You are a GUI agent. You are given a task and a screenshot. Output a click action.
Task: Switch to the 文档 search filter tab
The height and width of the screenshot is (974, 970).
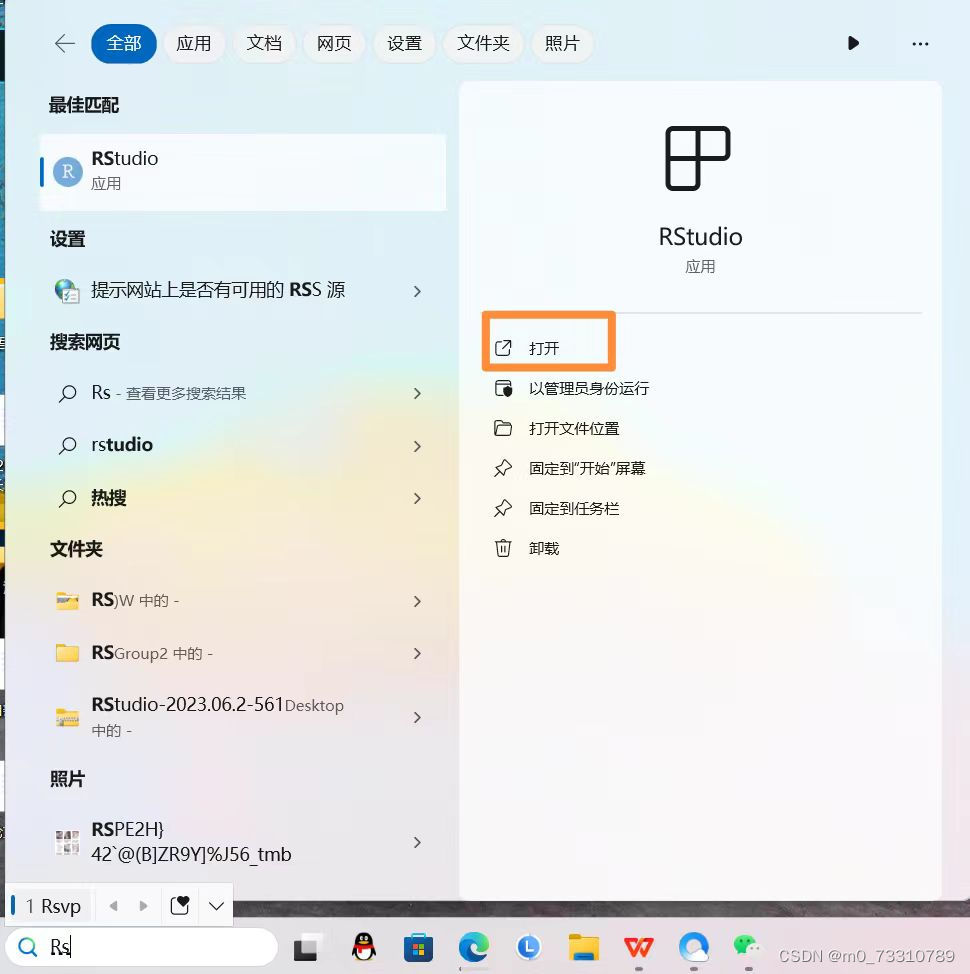click(x=264, y=43)
